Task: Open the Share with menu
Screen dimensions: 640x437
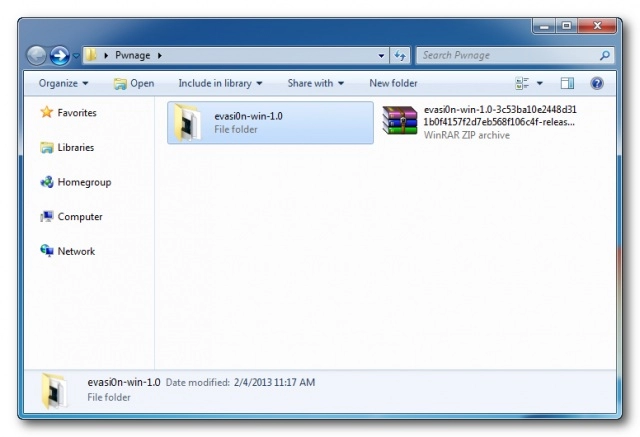Action: point(316,83)
